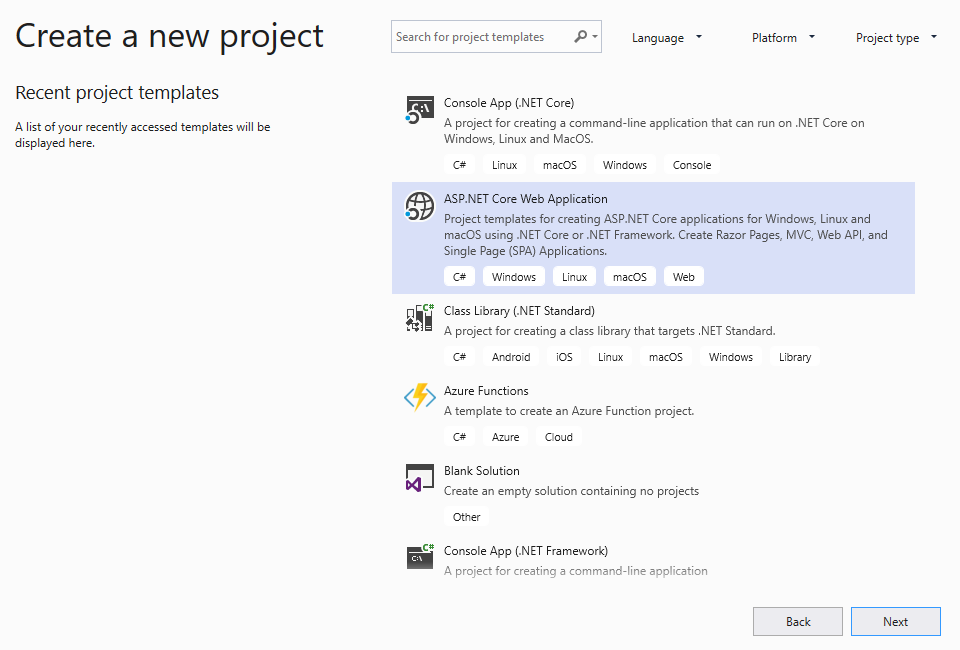Open the Language dropdown

(x=666, y=37)
